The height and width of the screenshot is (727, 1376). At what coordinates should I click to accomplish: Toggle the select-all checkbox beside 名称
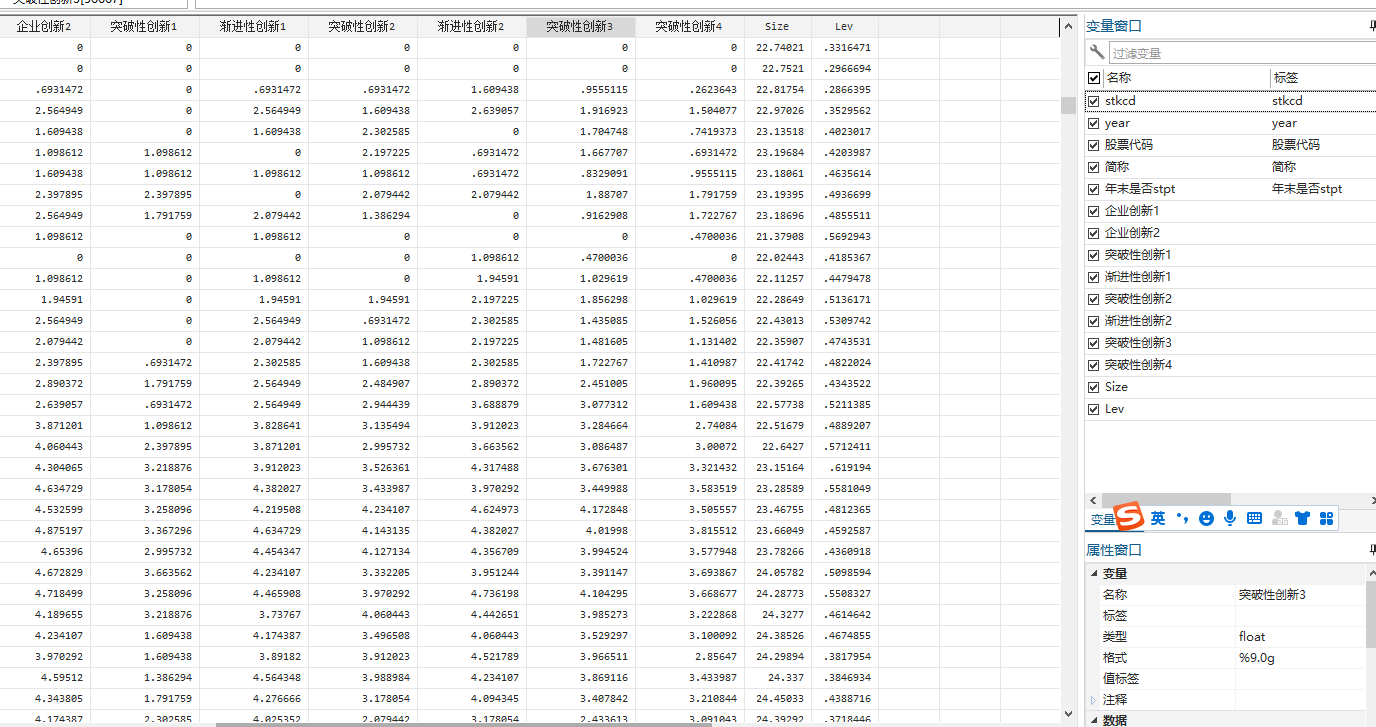click(1093, 78)
